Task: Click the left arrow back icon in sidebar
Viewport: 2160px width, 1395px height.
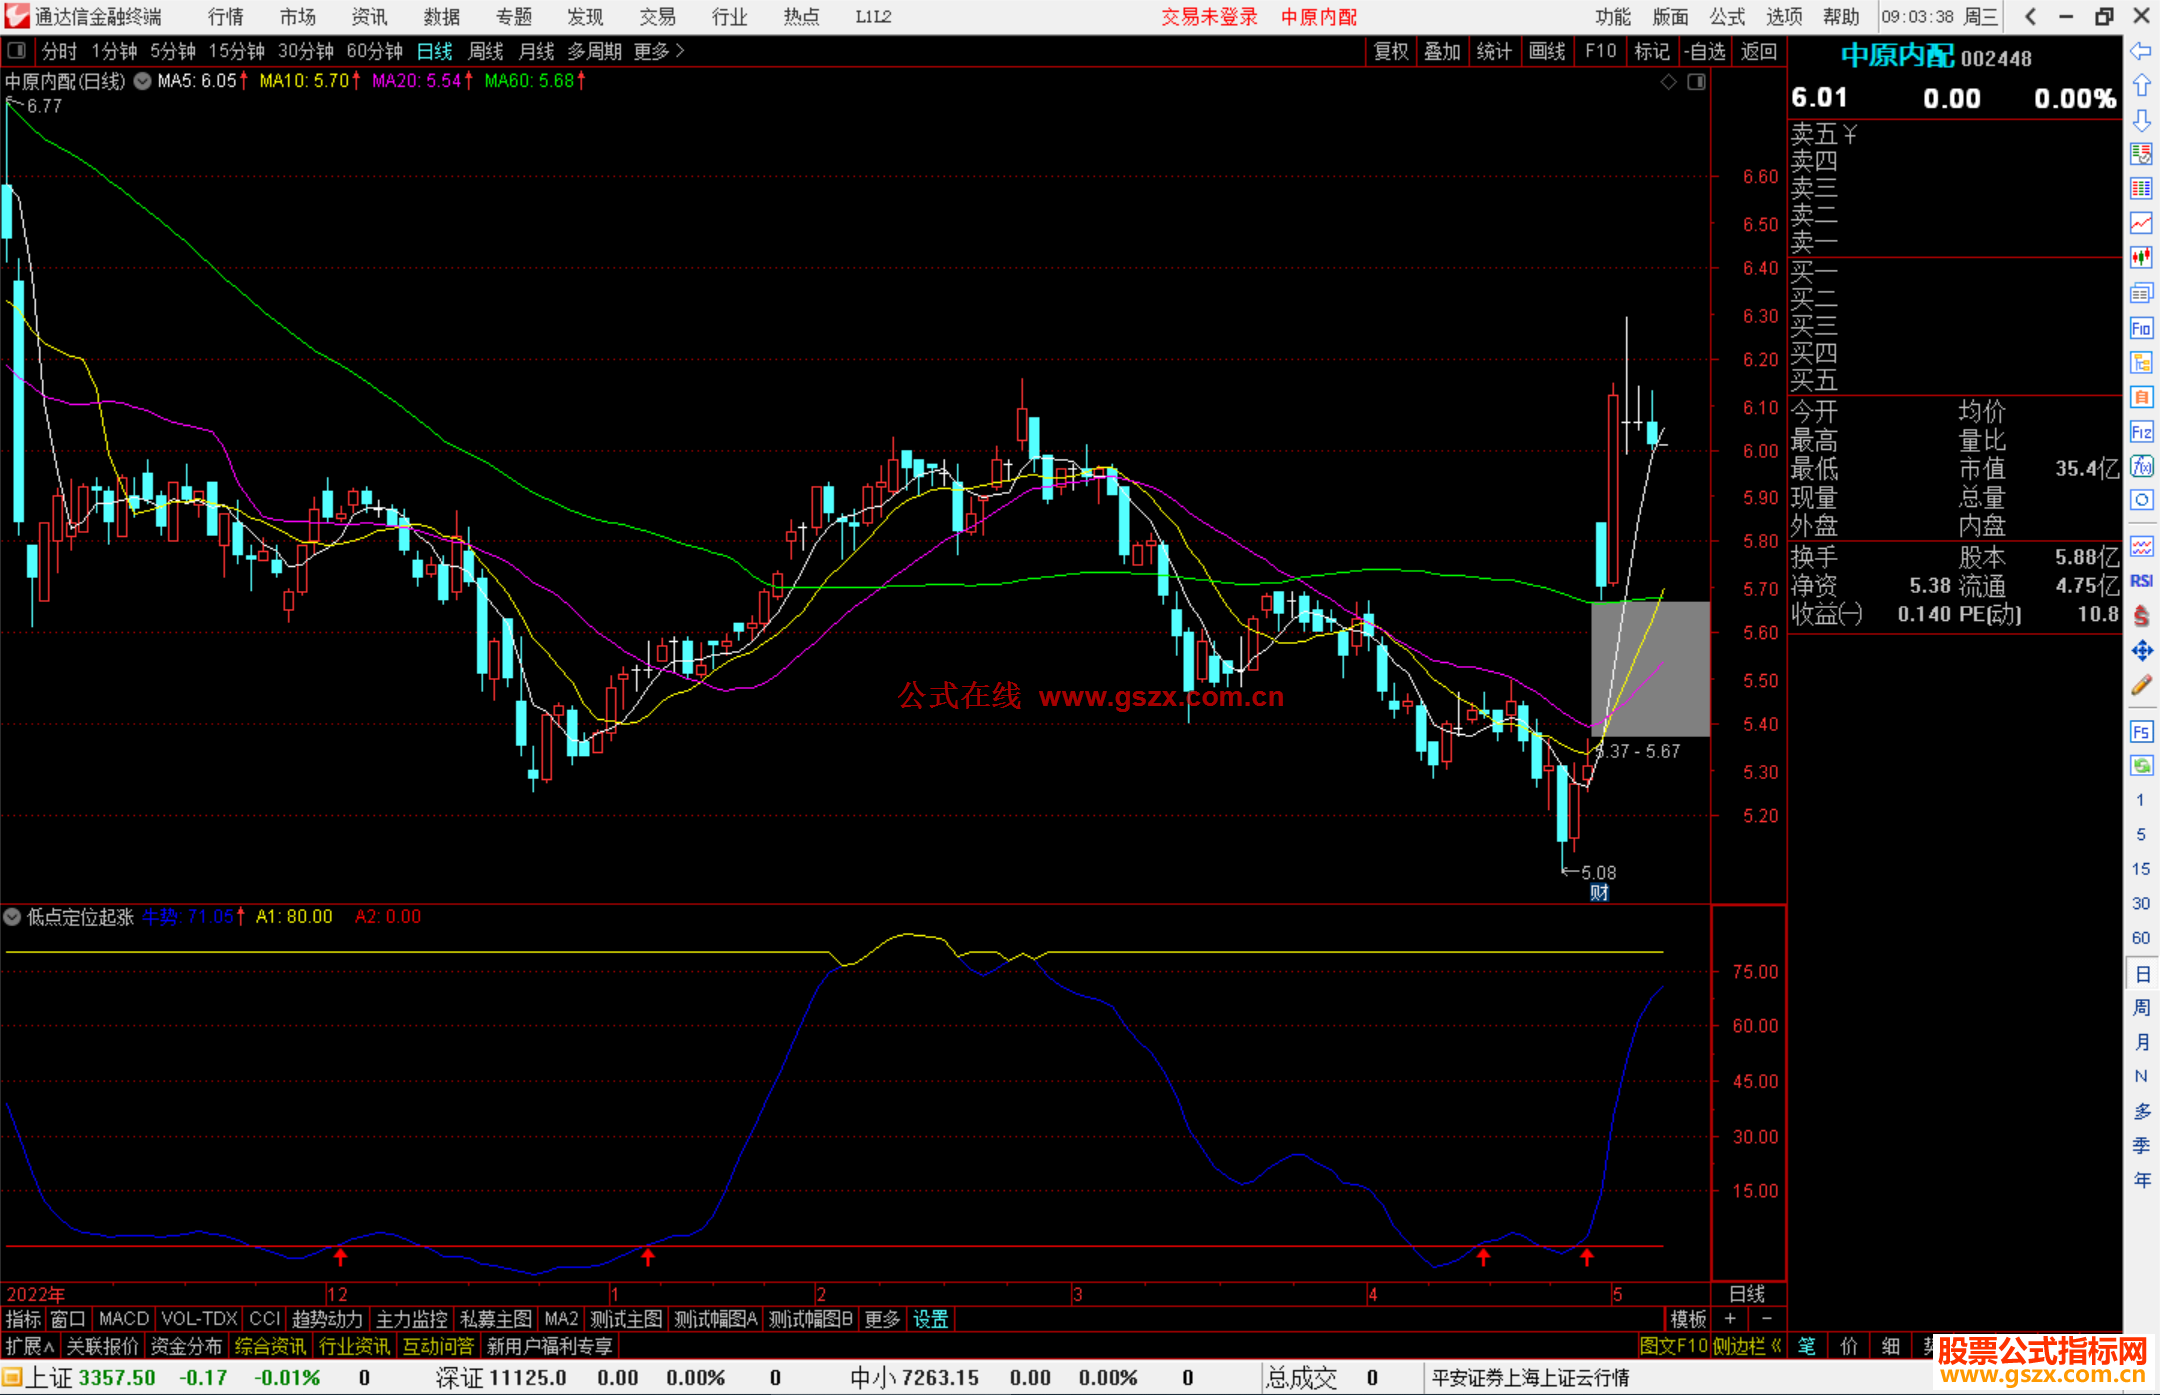Action: [x=2141, y=51]
